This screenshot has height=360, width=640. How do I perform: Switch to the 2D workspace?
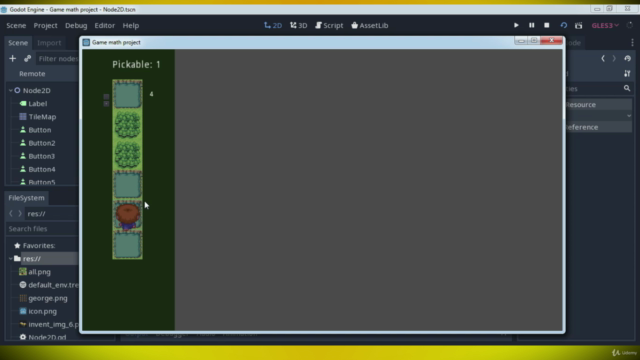tap(273, 25)
